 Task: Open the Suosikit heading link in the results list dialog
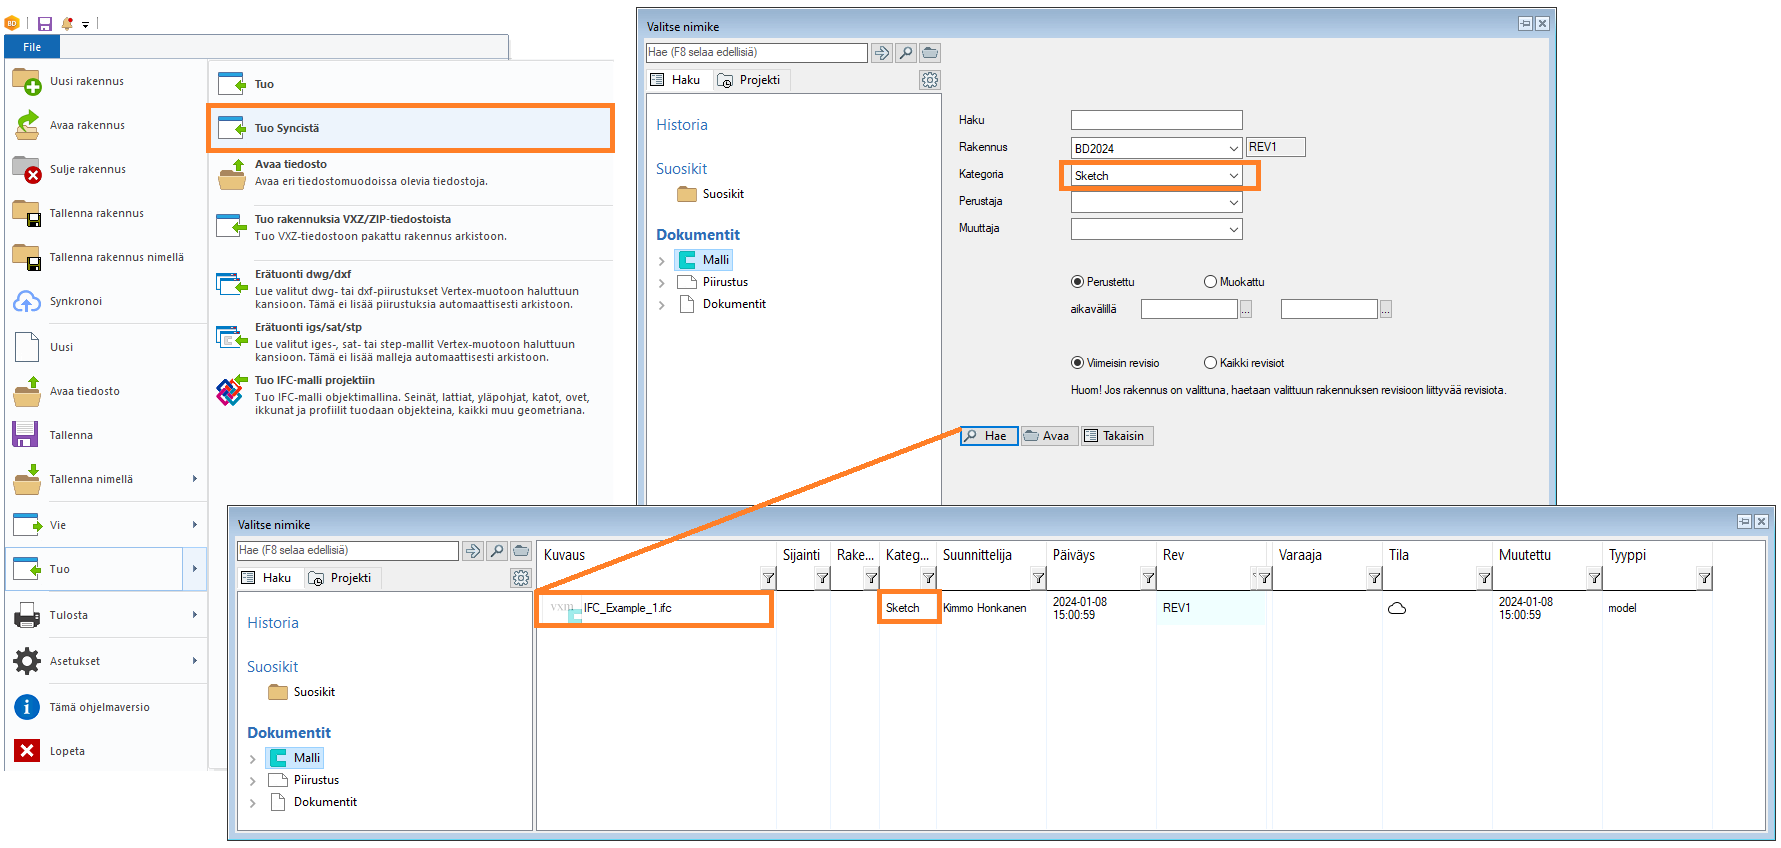(273, 667)
